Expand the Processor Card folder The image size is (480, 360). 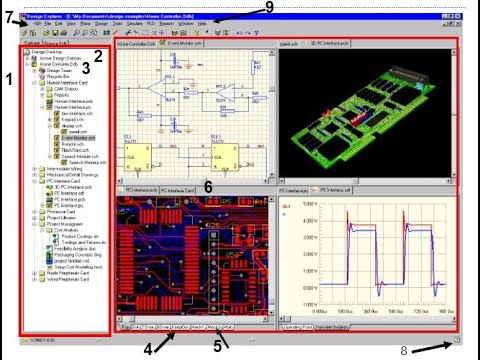pos(34,212)
